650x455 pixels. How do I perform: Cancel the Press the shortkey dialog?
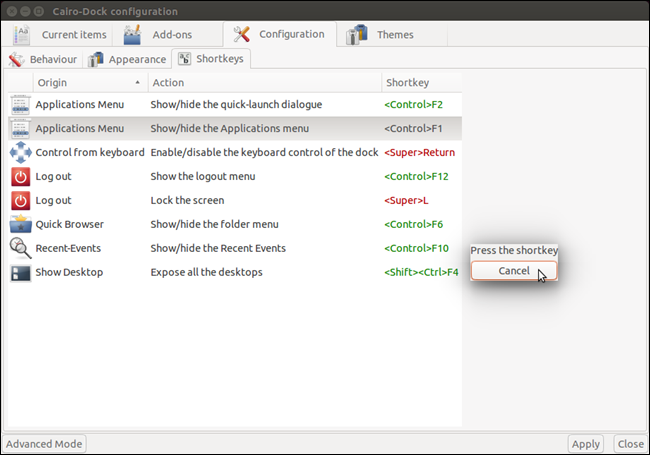click(x=514, y=271)
